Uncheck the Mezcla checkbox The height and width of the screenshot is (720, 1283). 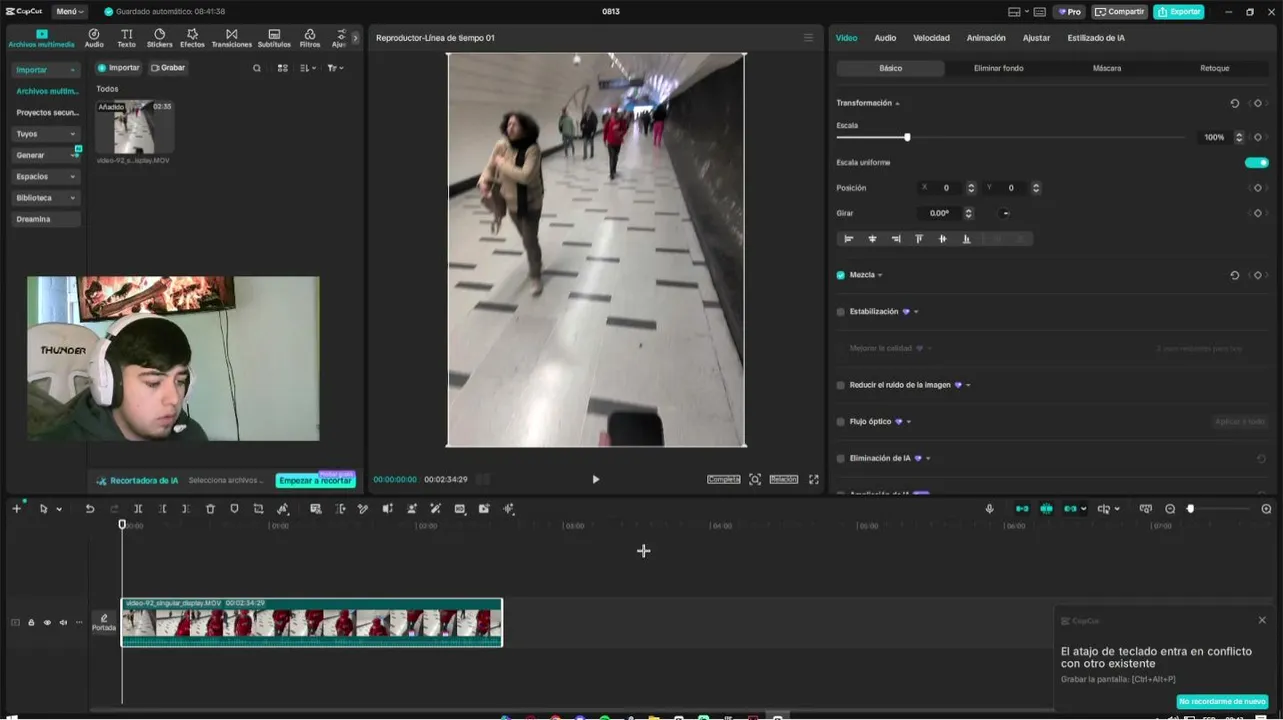[x=840, y=275]
